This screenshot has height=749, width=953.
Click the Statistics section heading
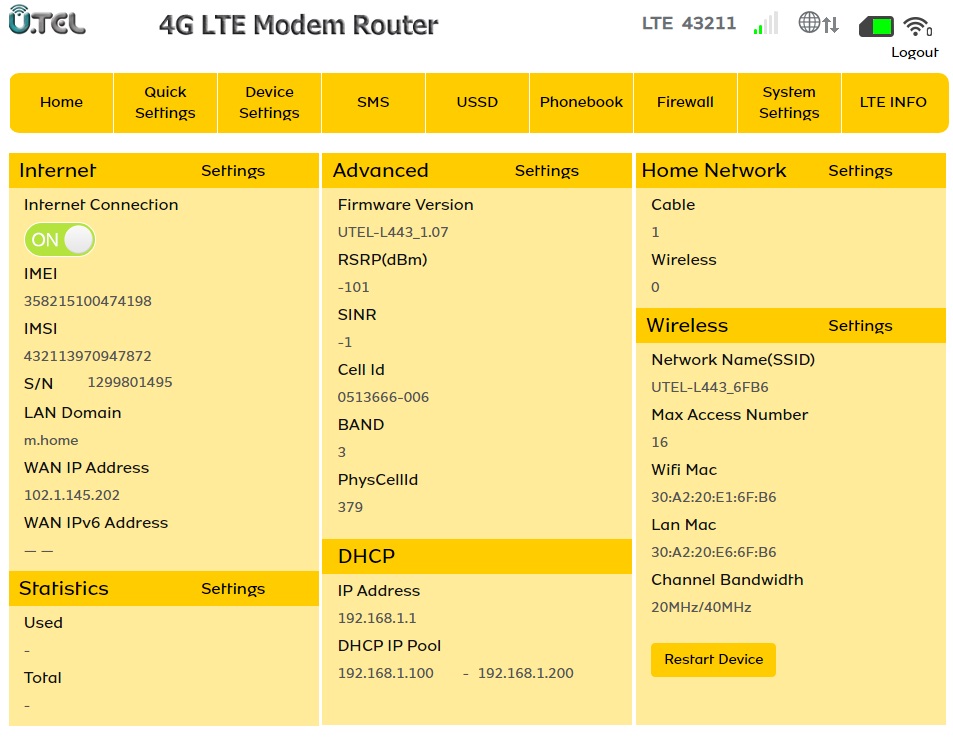click(x=64, y=588)
